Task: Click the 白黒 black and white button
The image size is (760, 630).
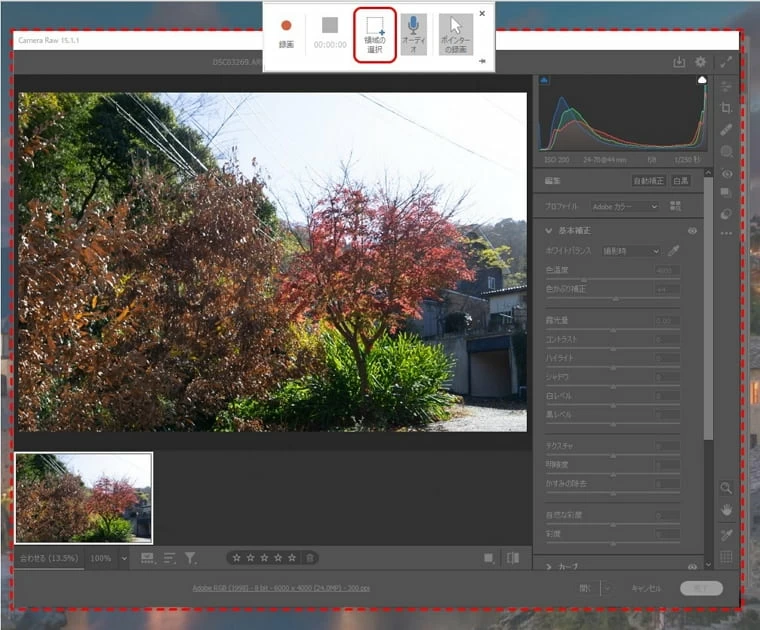Action: point(681,181)
